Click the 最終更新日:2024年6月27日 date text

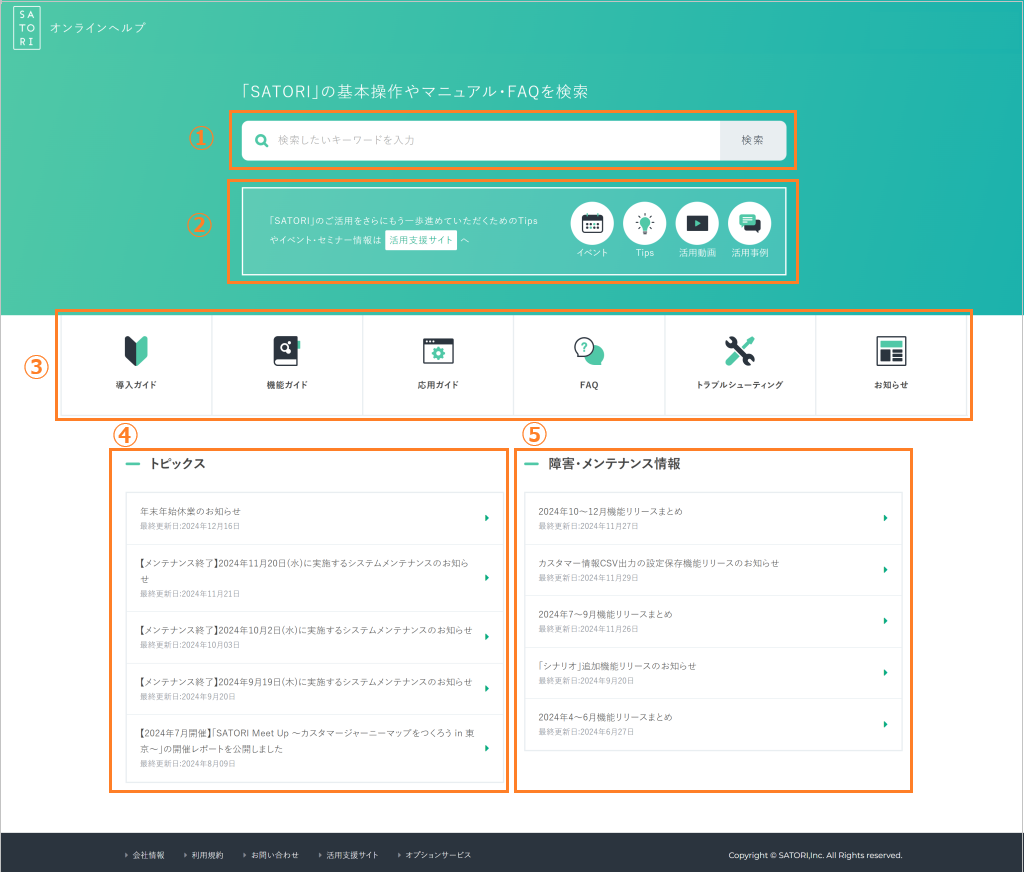(x=586, y=732)
